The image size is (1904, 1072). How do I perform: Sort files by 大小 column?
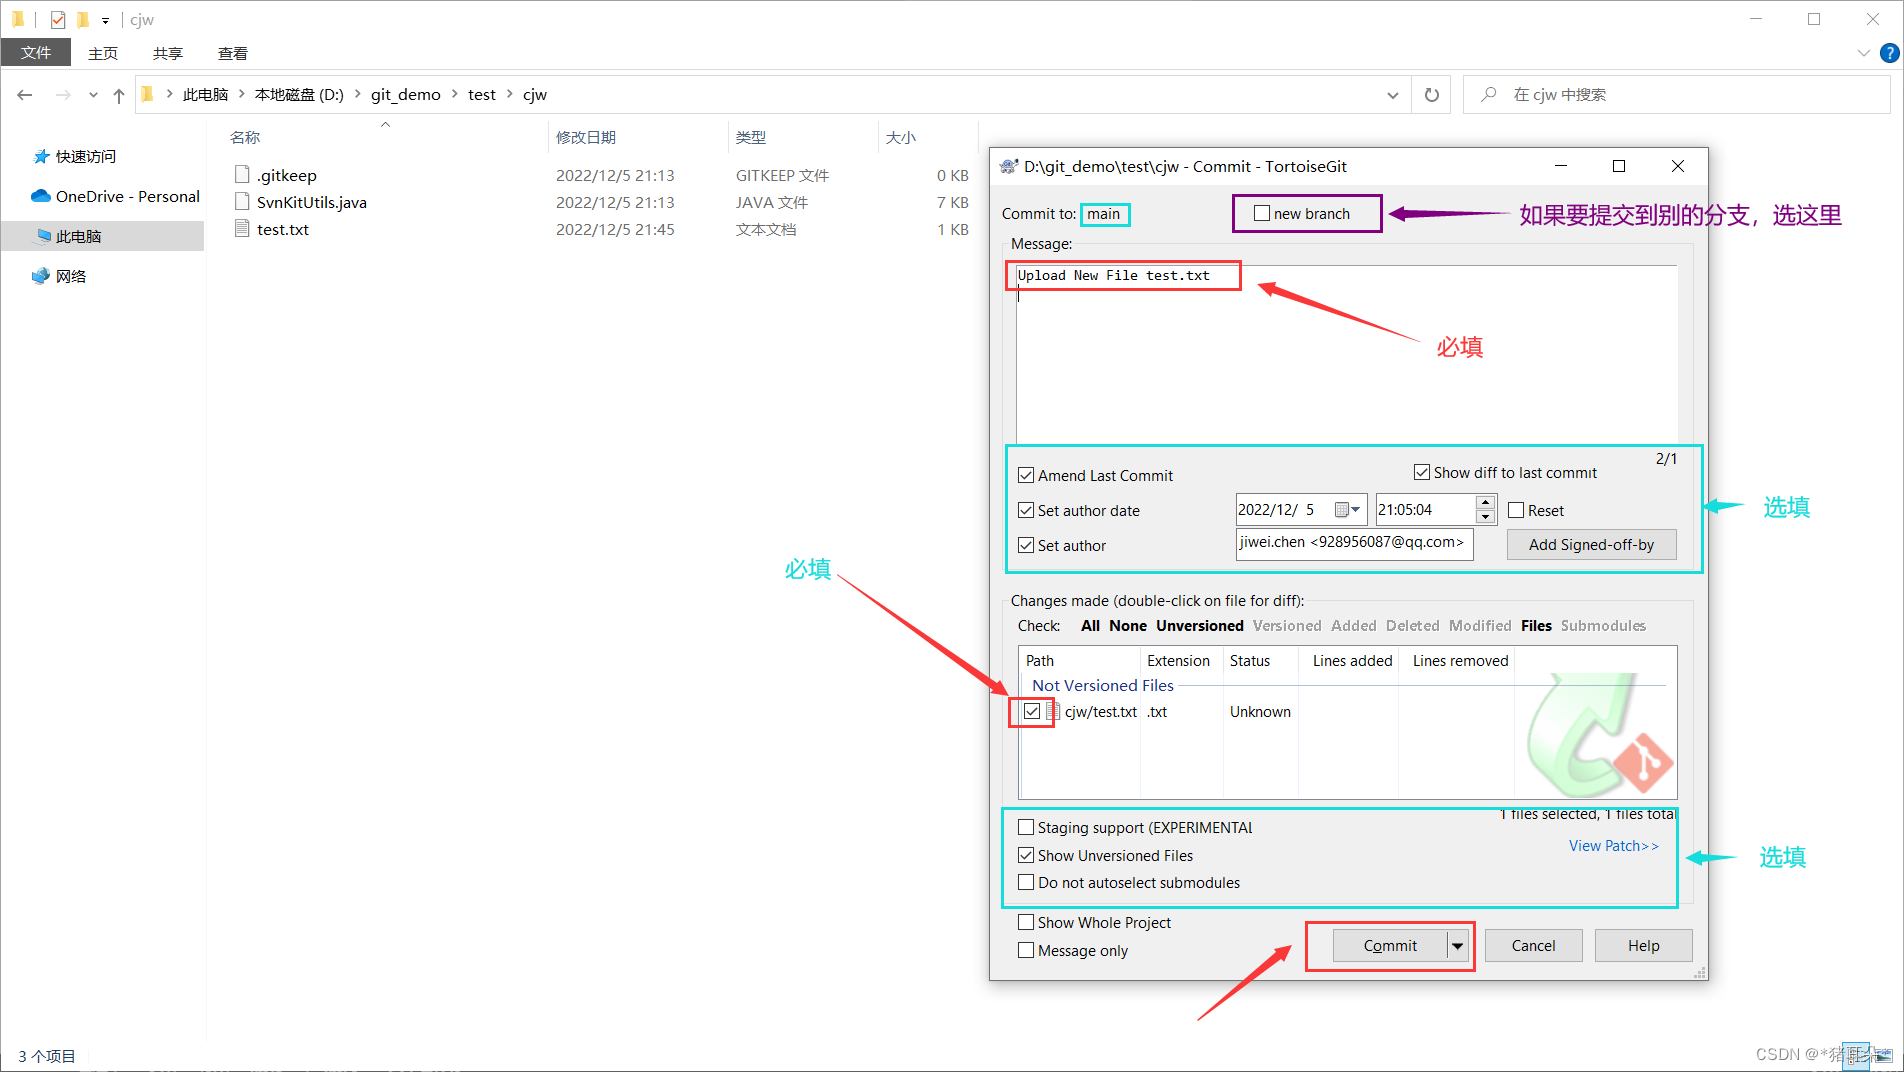click(x=901, y=137)
